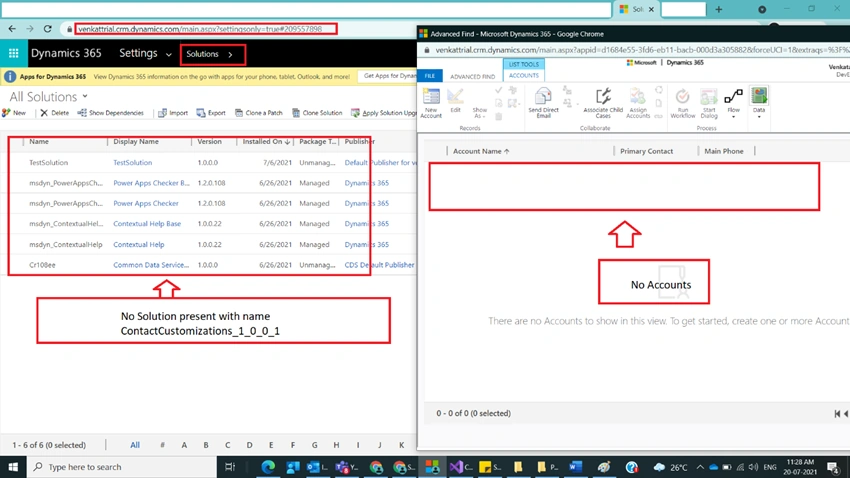Click the Get Apps for Dynamics button

click(389, 76)
